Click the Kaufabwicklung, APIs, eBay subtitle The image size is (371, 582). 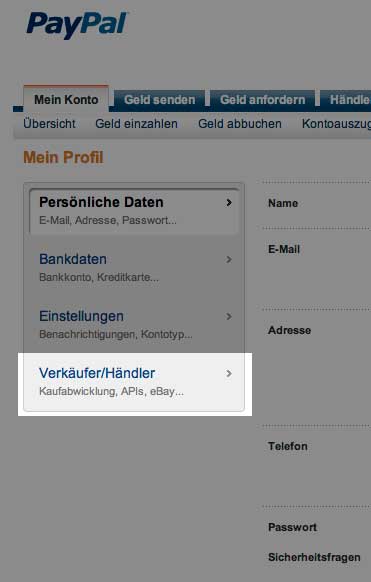pyautogui.click(x=111, y=392)
